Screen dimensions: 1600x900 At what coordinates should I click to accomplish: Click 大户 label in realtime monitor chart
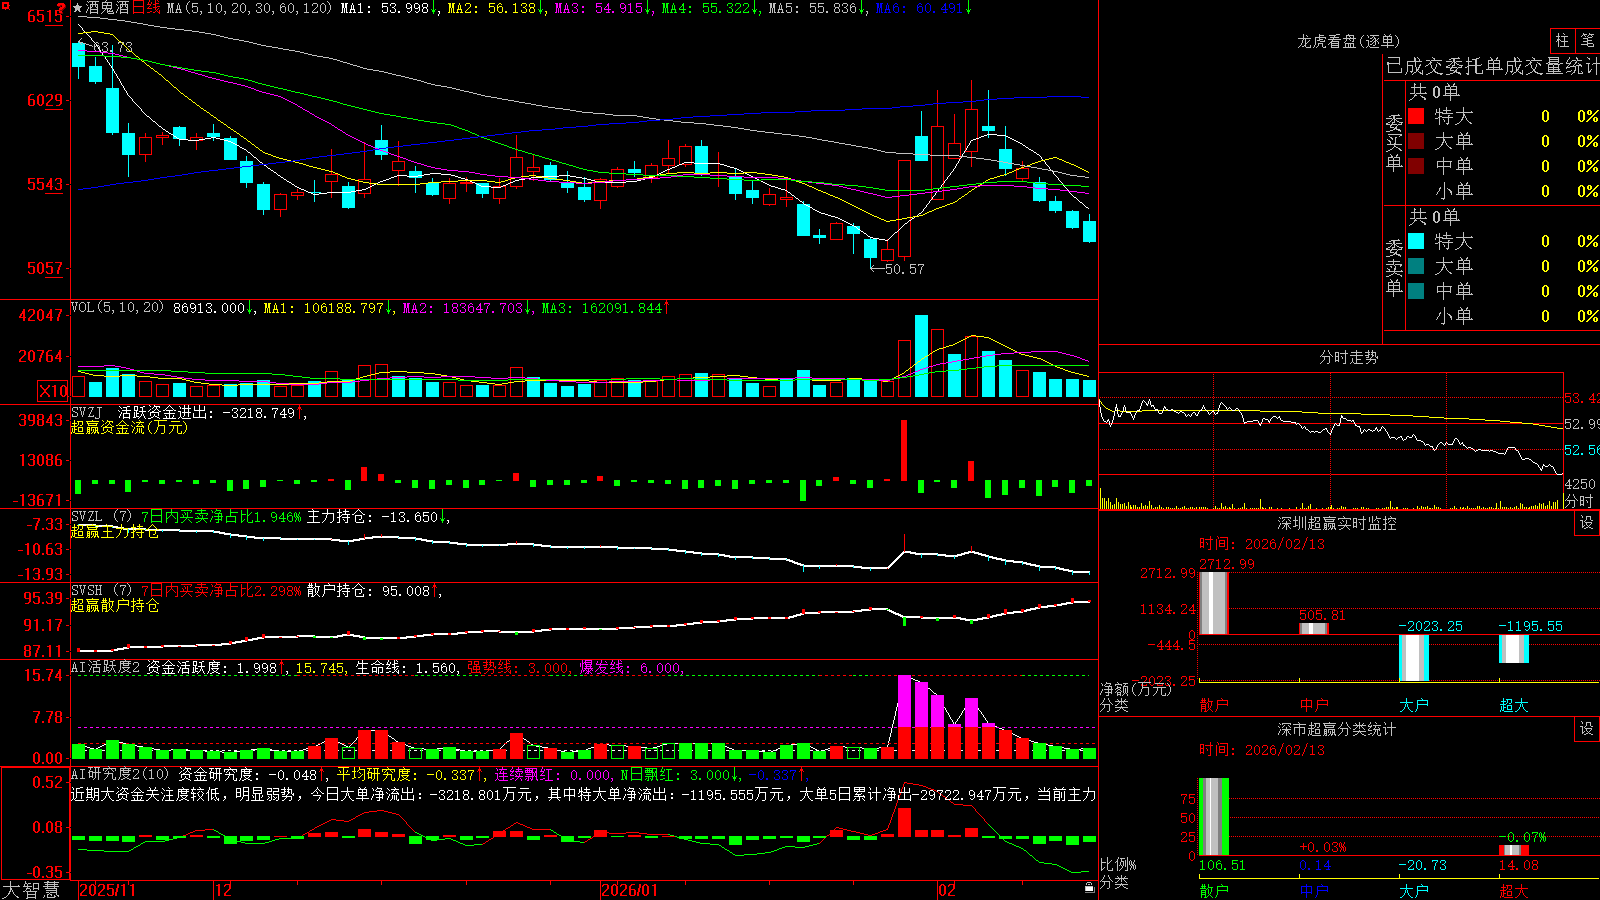(1414, 705)
